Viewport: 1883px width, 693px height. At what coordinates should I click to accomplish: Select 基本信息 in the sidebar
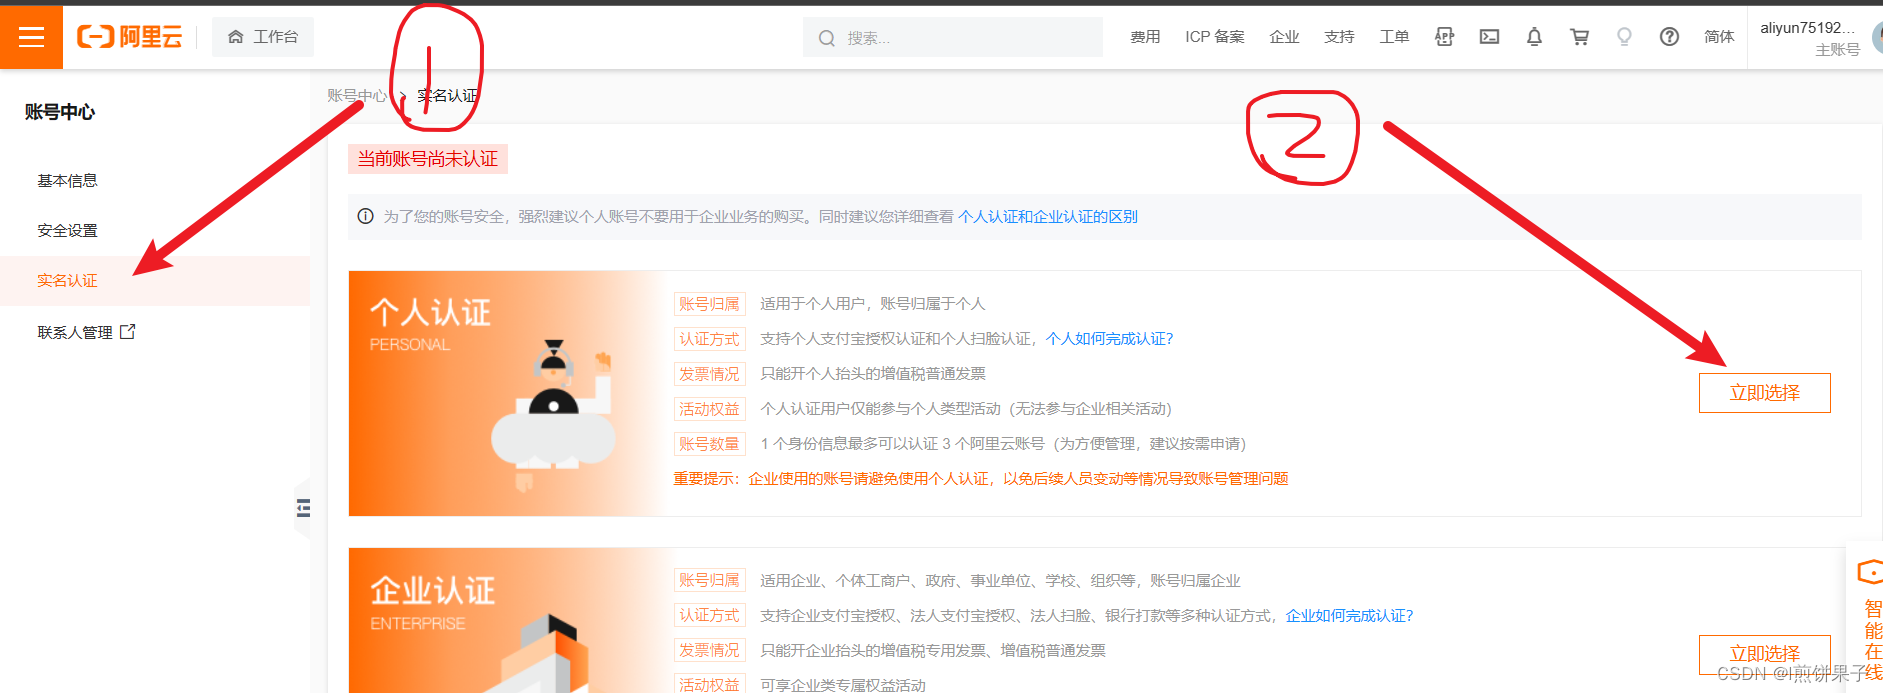pyautogui.click(x=67, y=181)
